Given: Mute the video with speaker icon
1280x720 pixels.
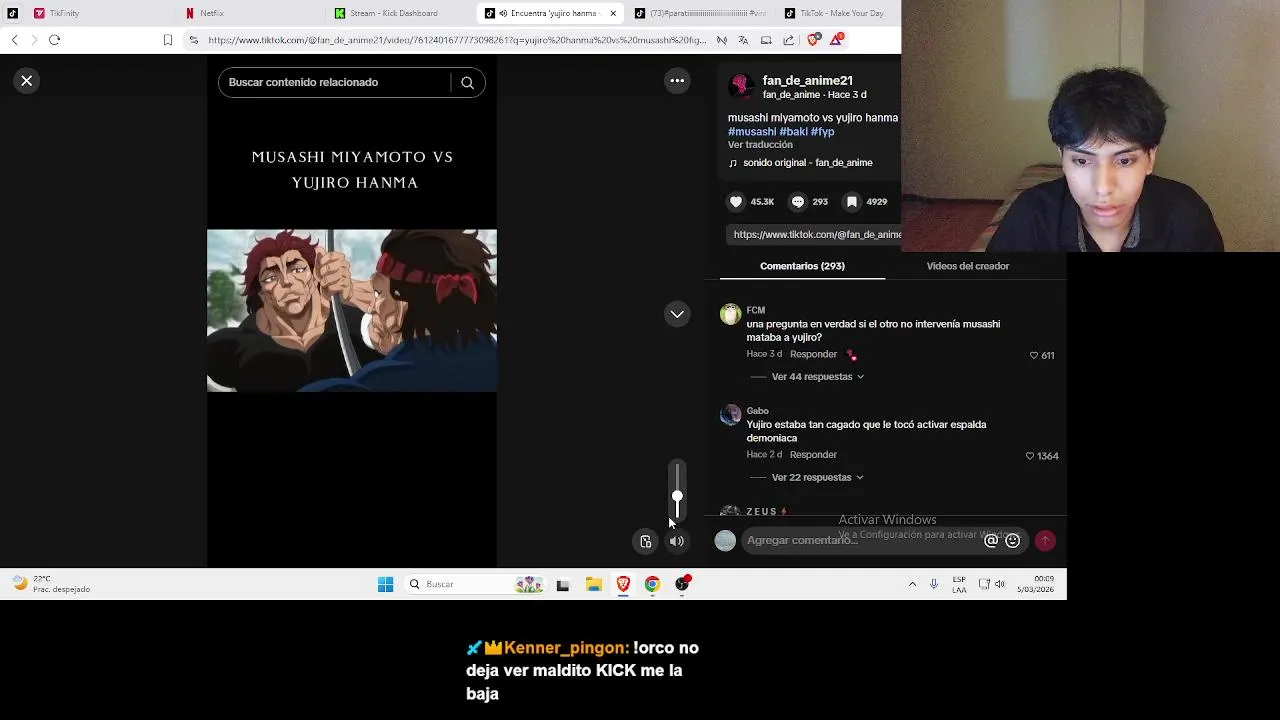Looking at the screenshot, I should (x=677, y=541).
